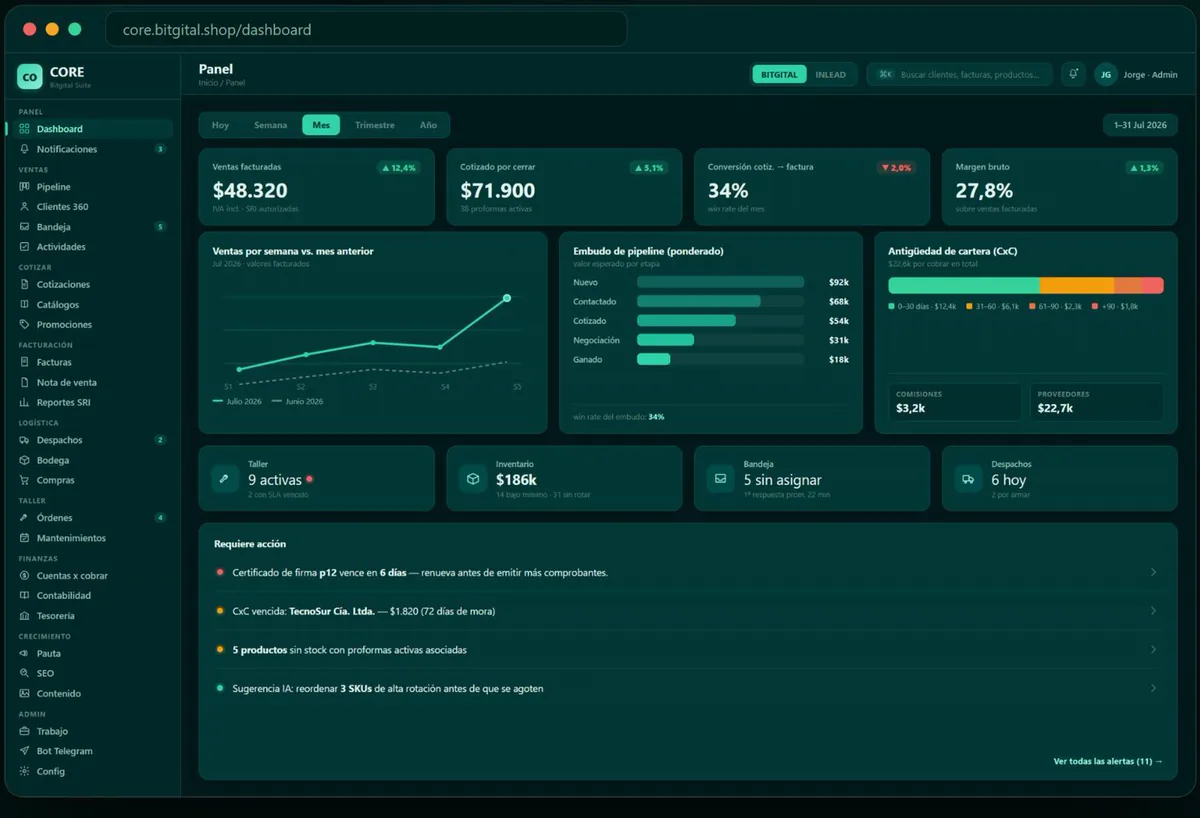Click the Bot Telegram icon
Image resolution: width=1200 pixels, height=818 pixels.
point(25,752)
